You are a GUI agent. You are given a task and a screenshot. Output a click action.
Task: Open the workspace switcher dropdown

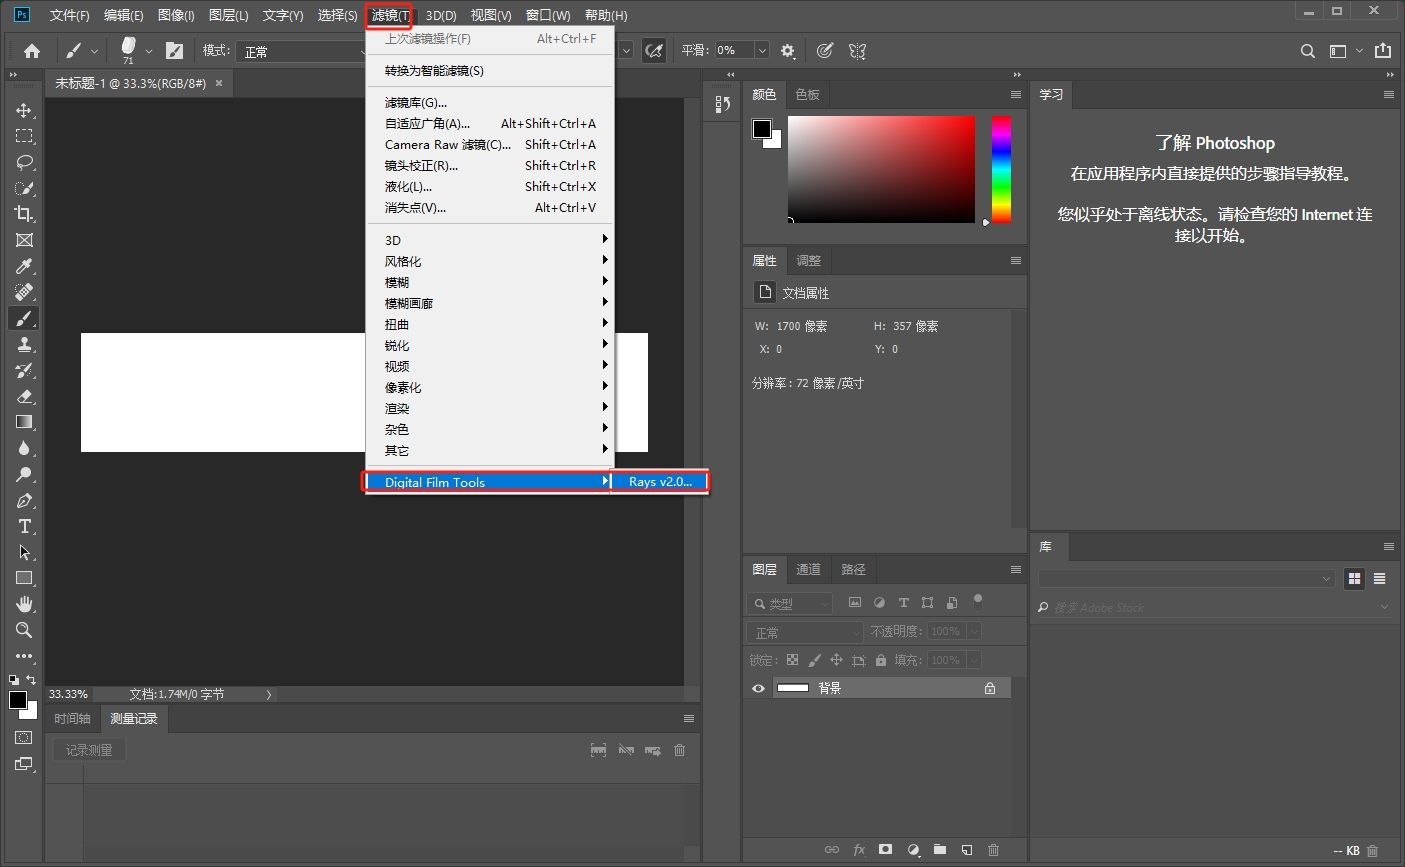(1345, 51)
